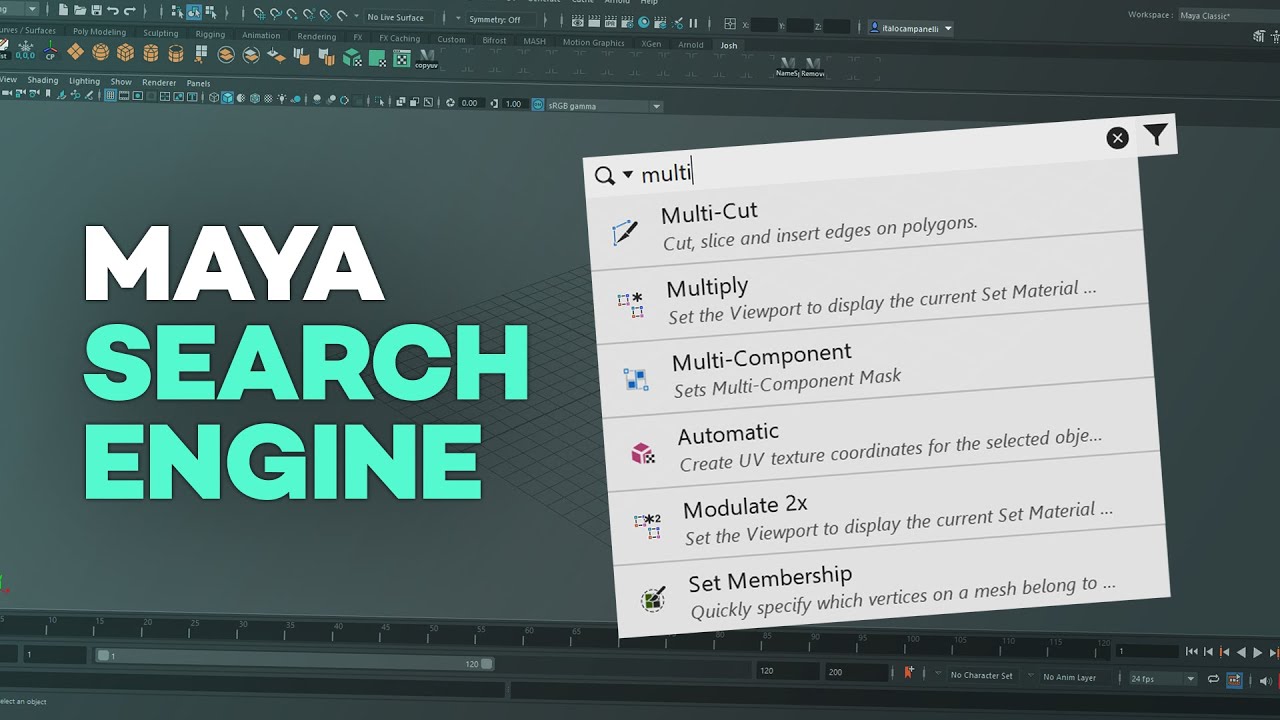Switch to the Rigging shelf tab
Viewport: 1280px width, 720px height.
coord(210,34)
